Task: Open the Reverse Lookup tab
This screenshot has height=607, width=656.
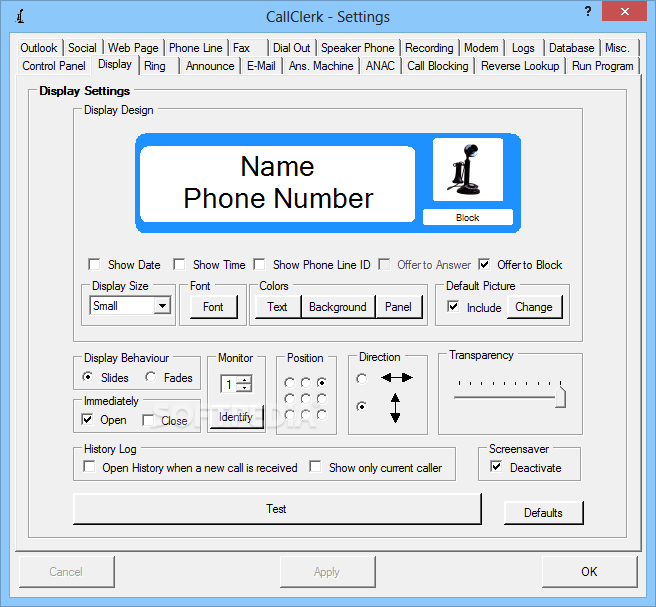Action: (520, 66)
